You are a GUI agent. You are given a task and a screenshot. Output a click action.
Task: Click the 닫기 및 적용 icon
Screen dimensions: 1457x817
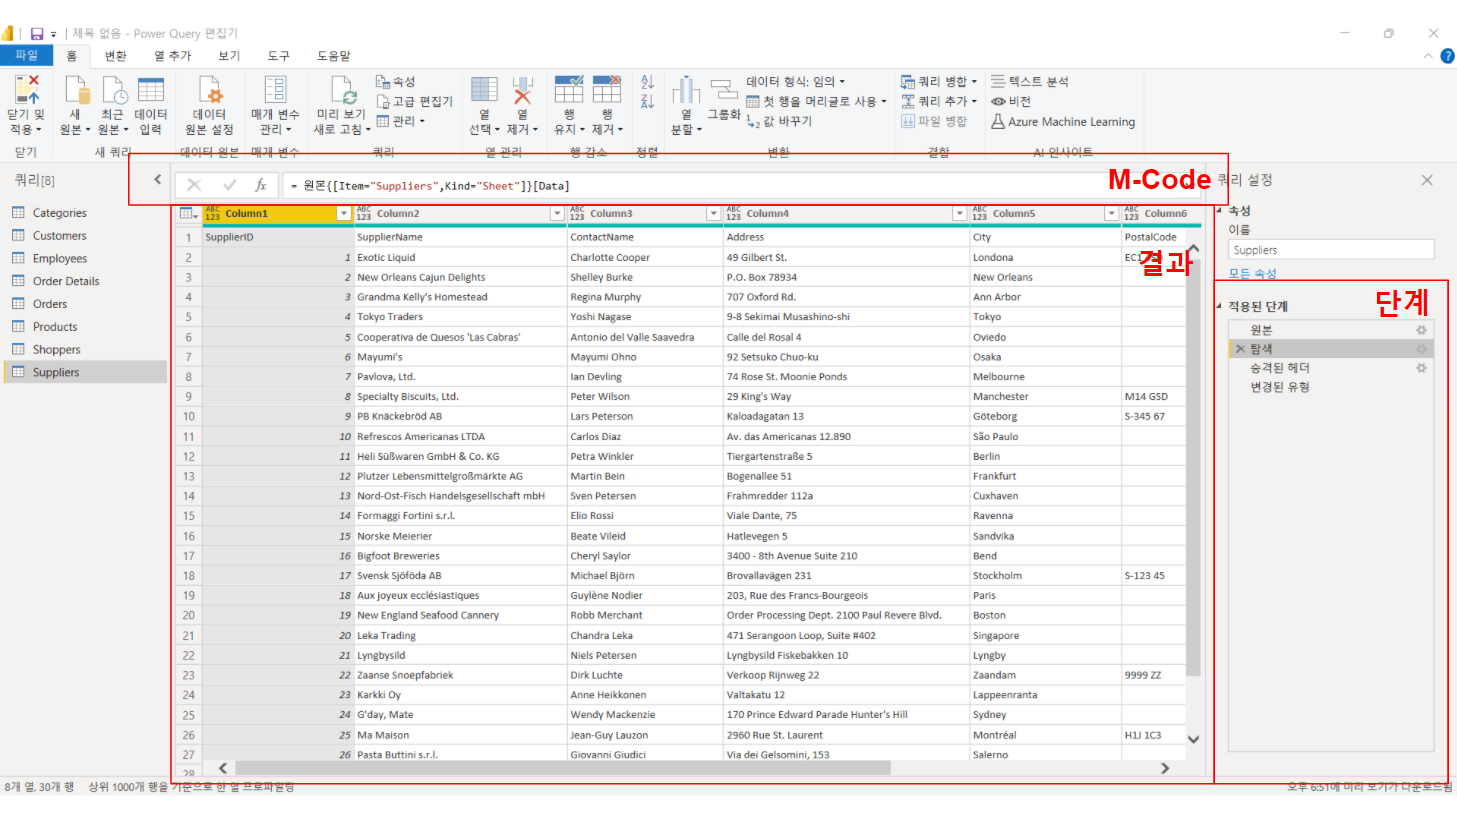pyautogui.click(x=27, y=89)
